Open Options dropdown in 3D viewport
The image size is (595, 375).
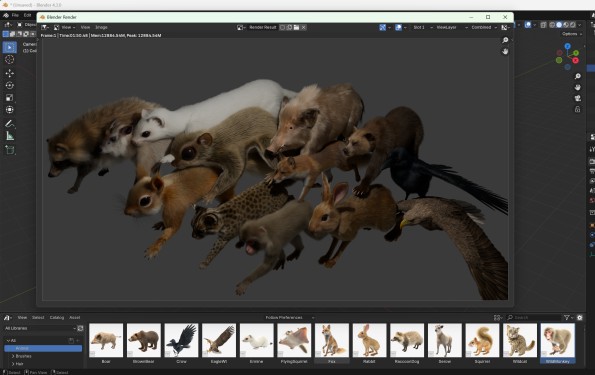(571, 34)
